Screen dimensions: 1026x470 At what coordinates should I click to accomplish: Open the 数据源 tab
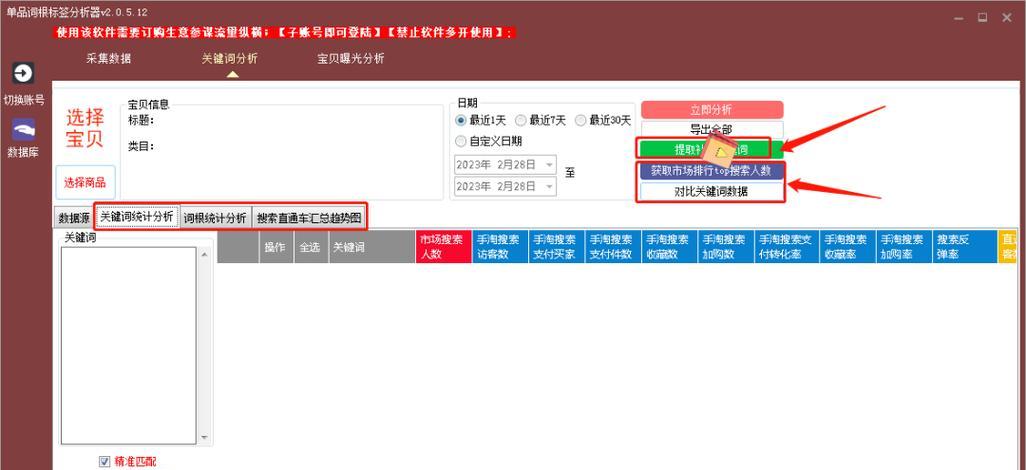point(74,218)
